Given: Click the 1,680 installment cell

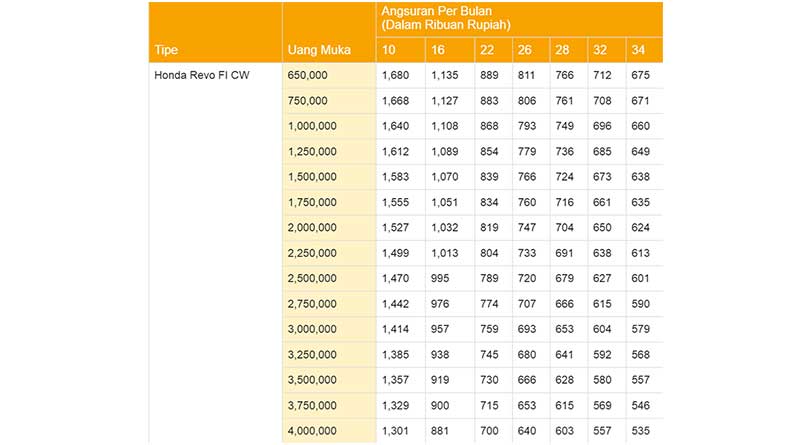Looking at the screenshot, I should [394, 75].
